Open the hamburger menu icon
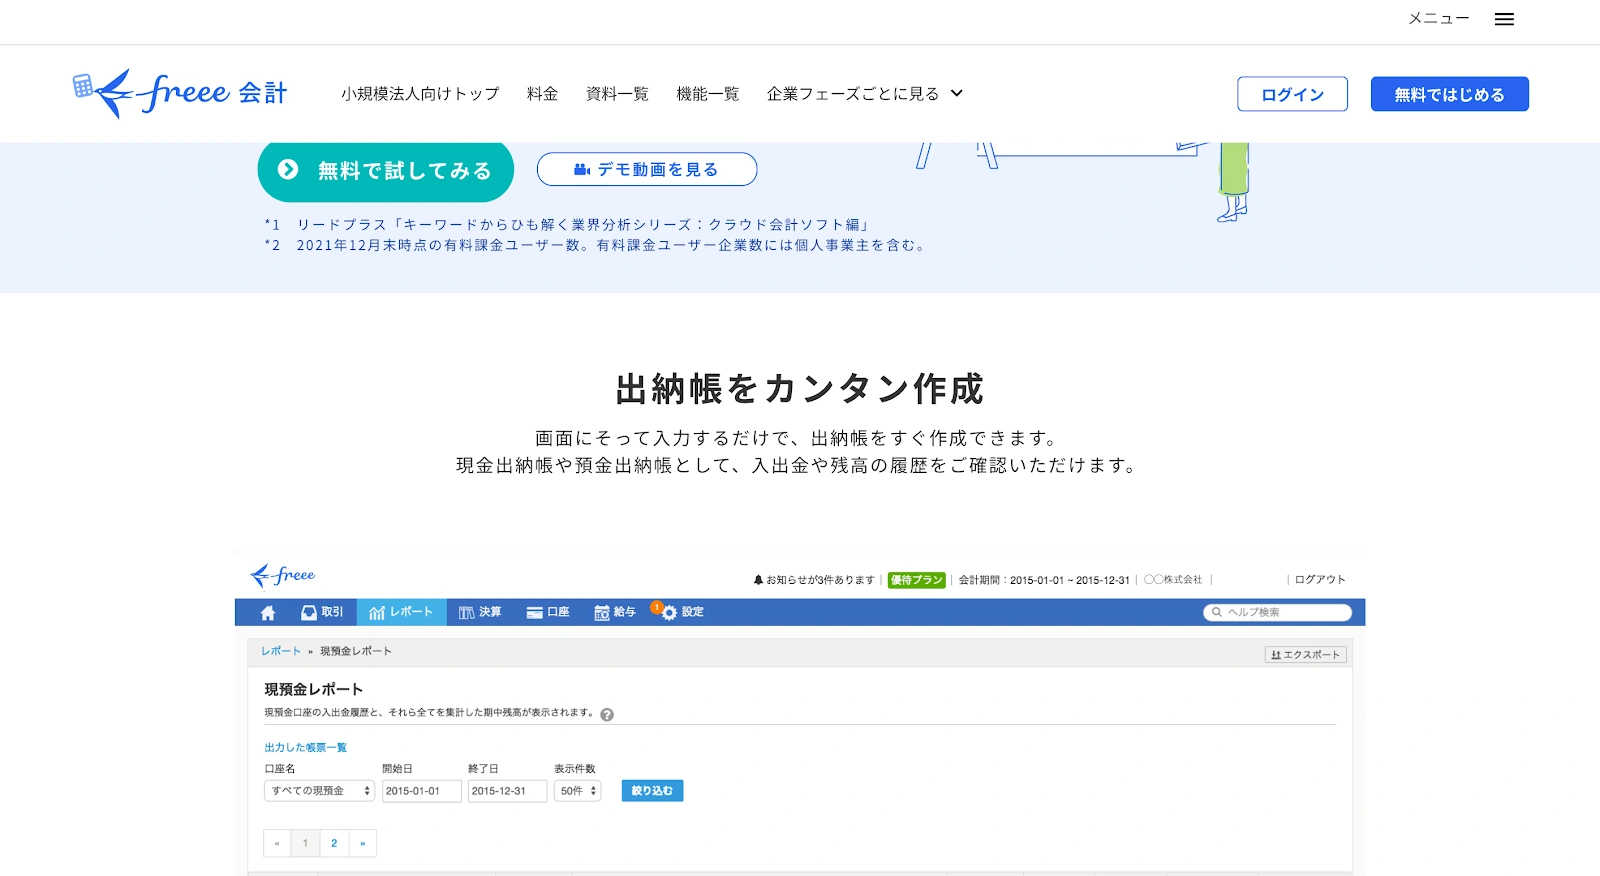 coord(1504,19)
